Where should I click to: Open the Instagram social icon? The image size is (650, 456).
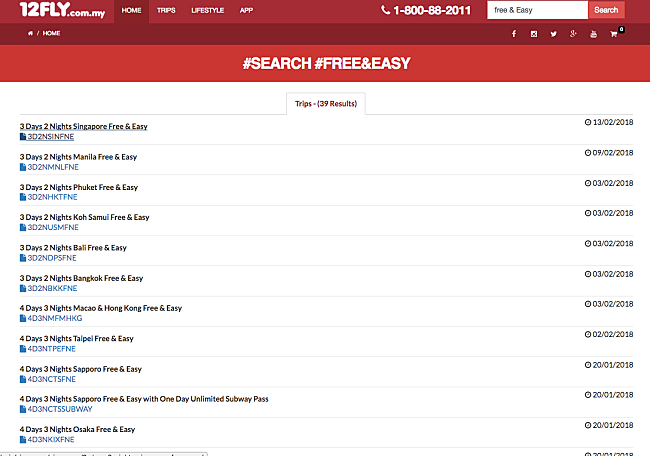click(x=534, y=34)
